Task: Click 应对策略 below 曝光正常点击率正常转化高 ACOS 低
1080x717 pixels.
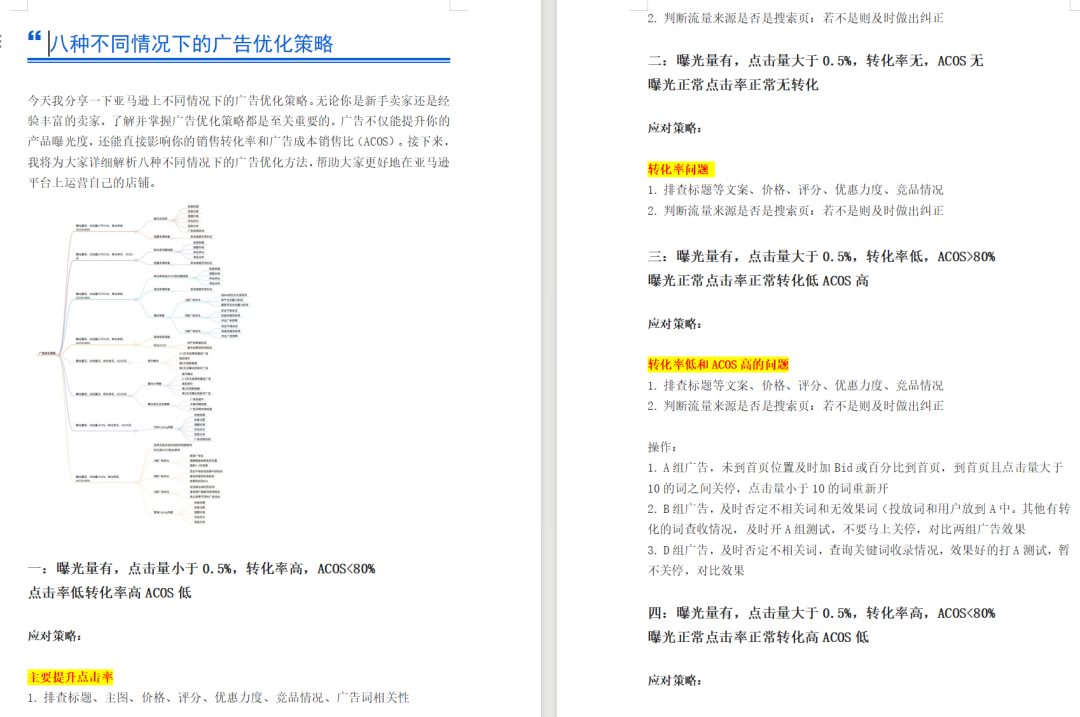Action: click(674, 680)
